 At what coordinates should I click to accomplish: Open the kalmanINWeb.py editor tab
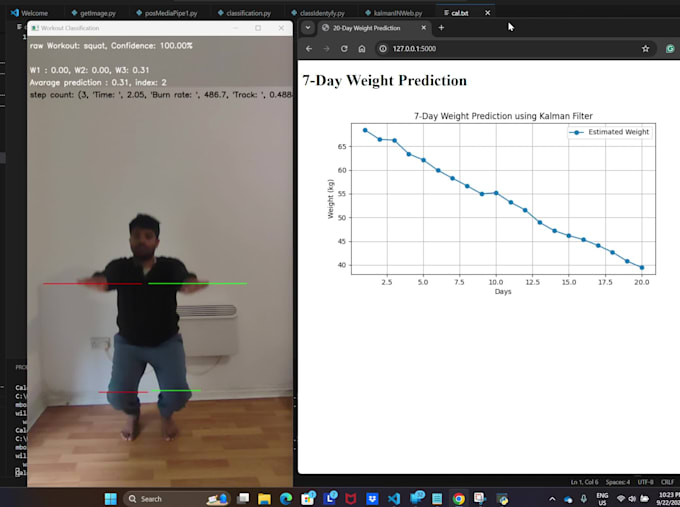(394, 13)
